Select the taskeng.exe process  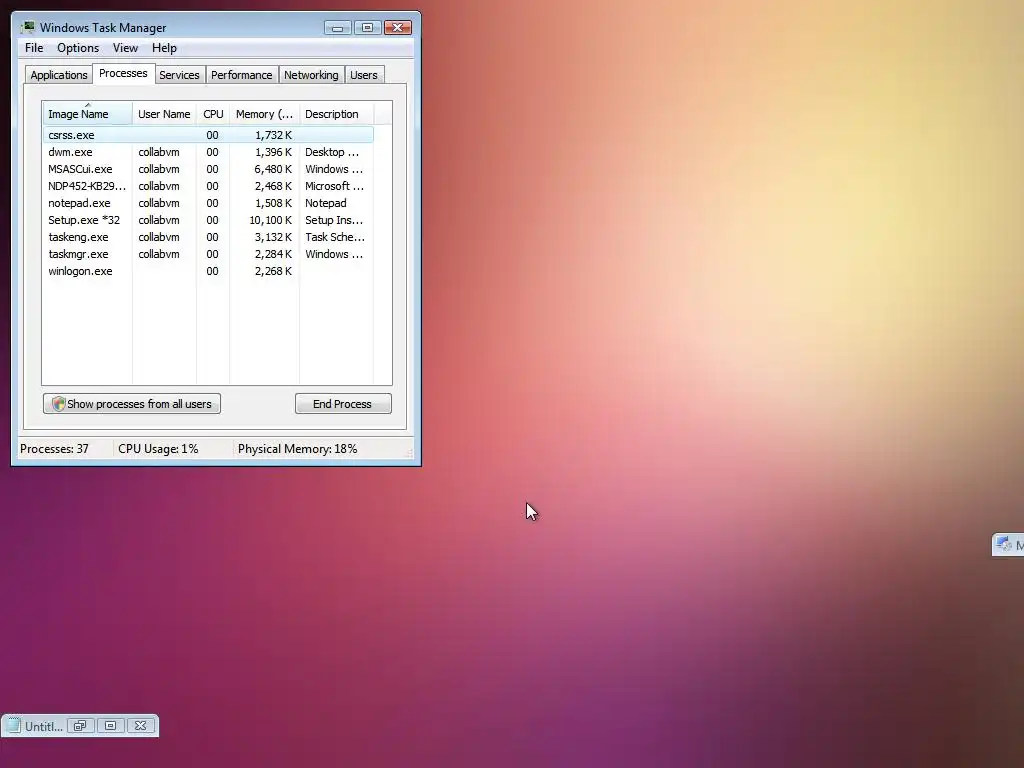point(208,237)
